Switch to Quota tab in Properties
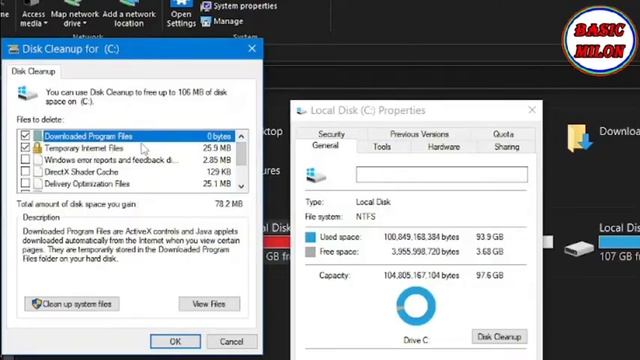This screenshot has height=360, width=640. click(503, 134)
